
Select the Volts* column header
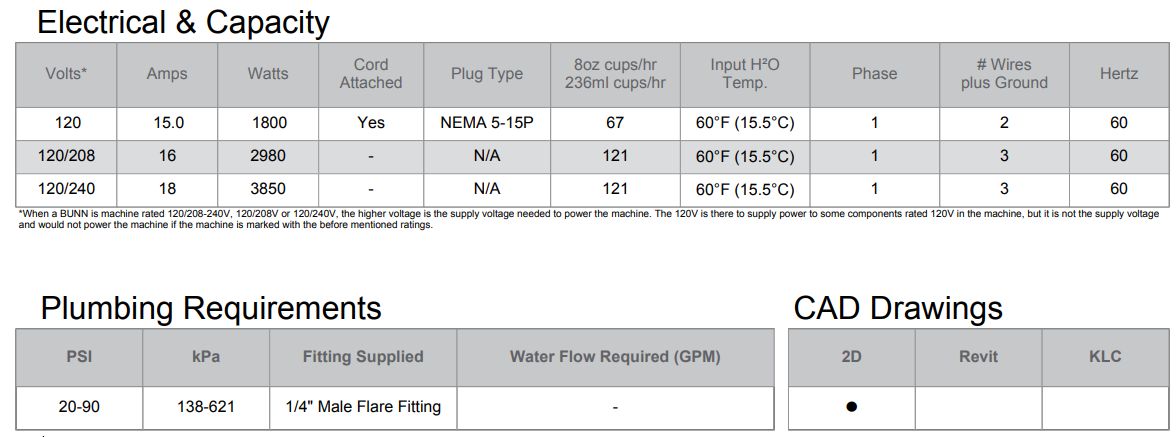point(66,74)
